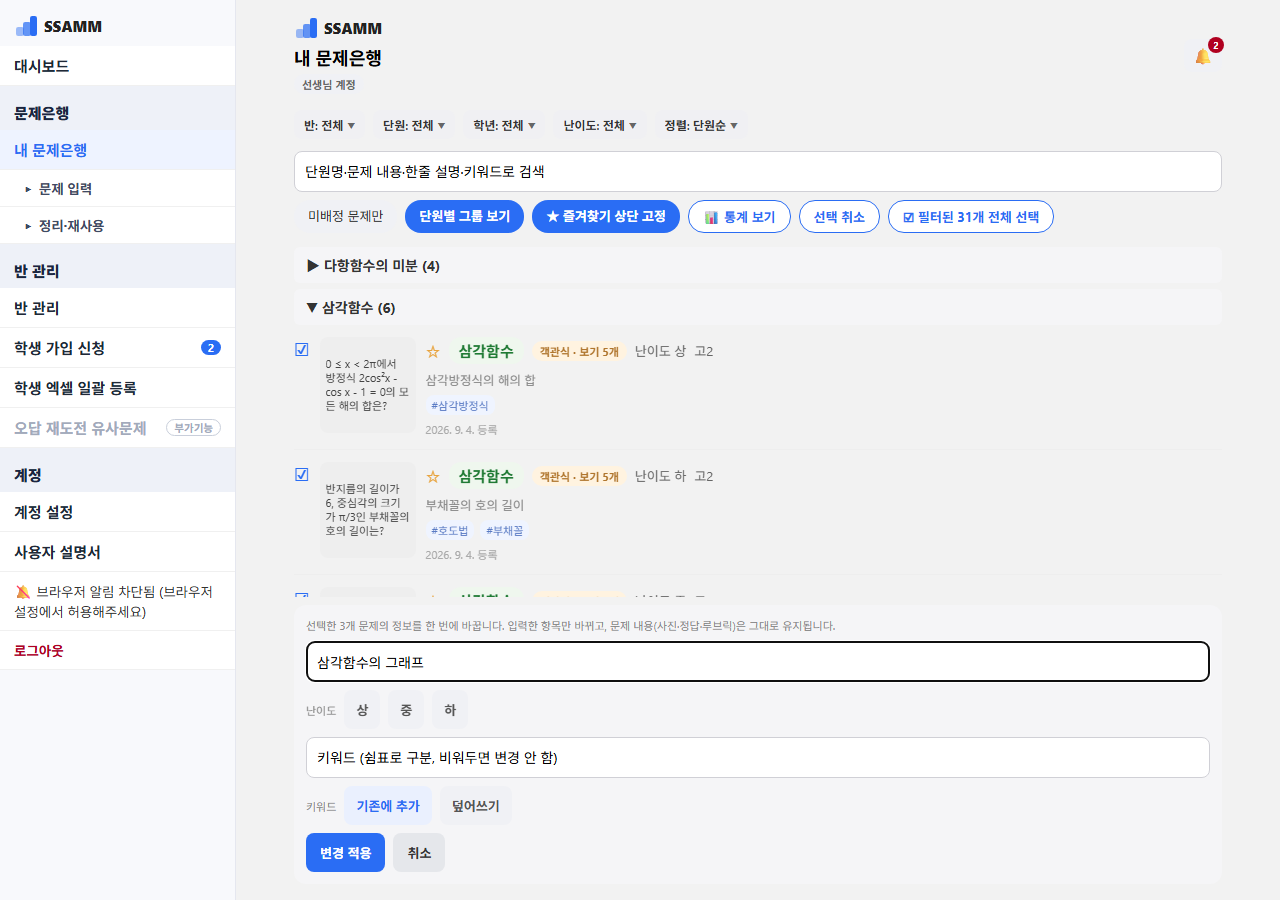
Task: Click 취소 in the bulk edit panel
Action: [x=419, y=852]
